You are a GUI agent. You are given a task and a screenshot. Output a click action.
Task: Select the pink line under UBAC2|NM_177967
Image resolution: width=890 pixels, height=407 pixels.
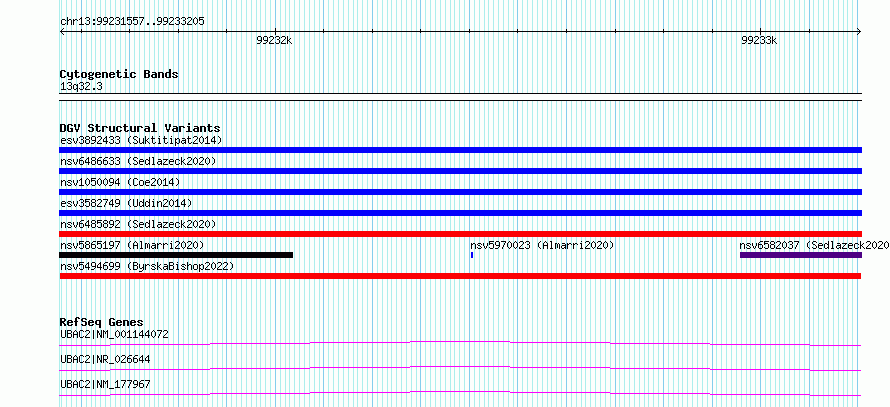tap(460, 393)
